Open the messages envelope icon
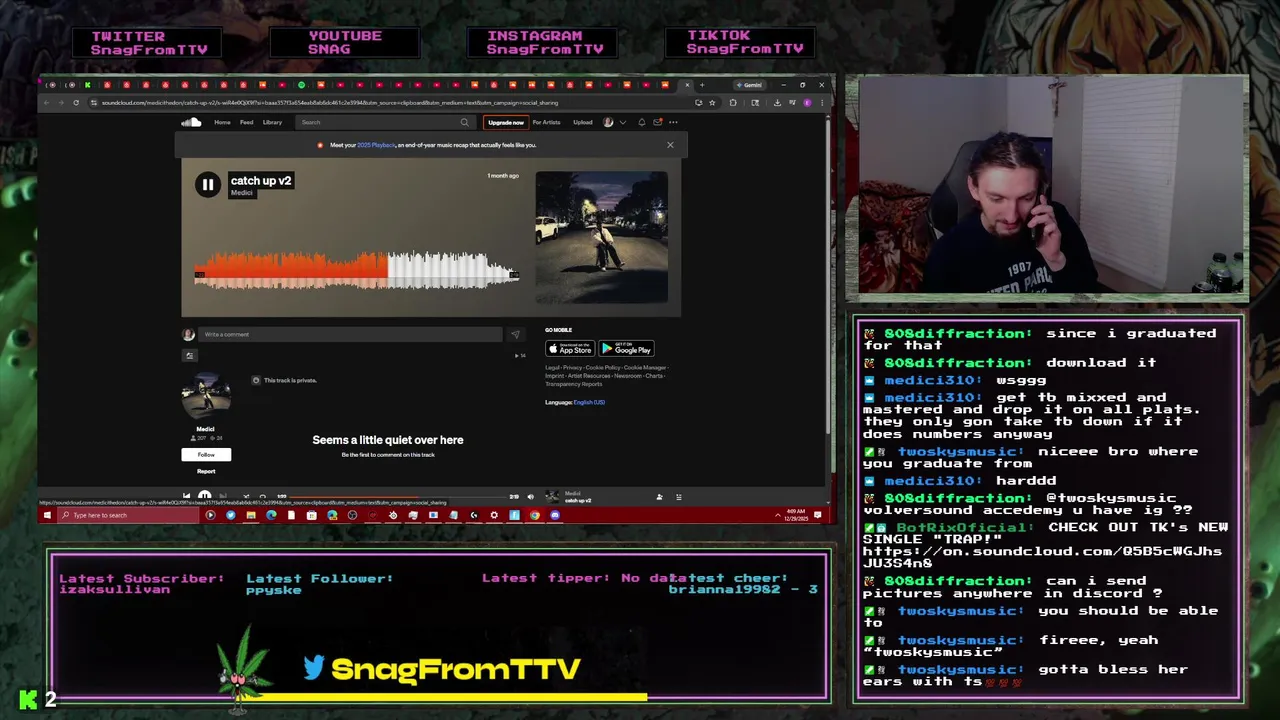Screen dimensions: 1280x720 (657, 122)
